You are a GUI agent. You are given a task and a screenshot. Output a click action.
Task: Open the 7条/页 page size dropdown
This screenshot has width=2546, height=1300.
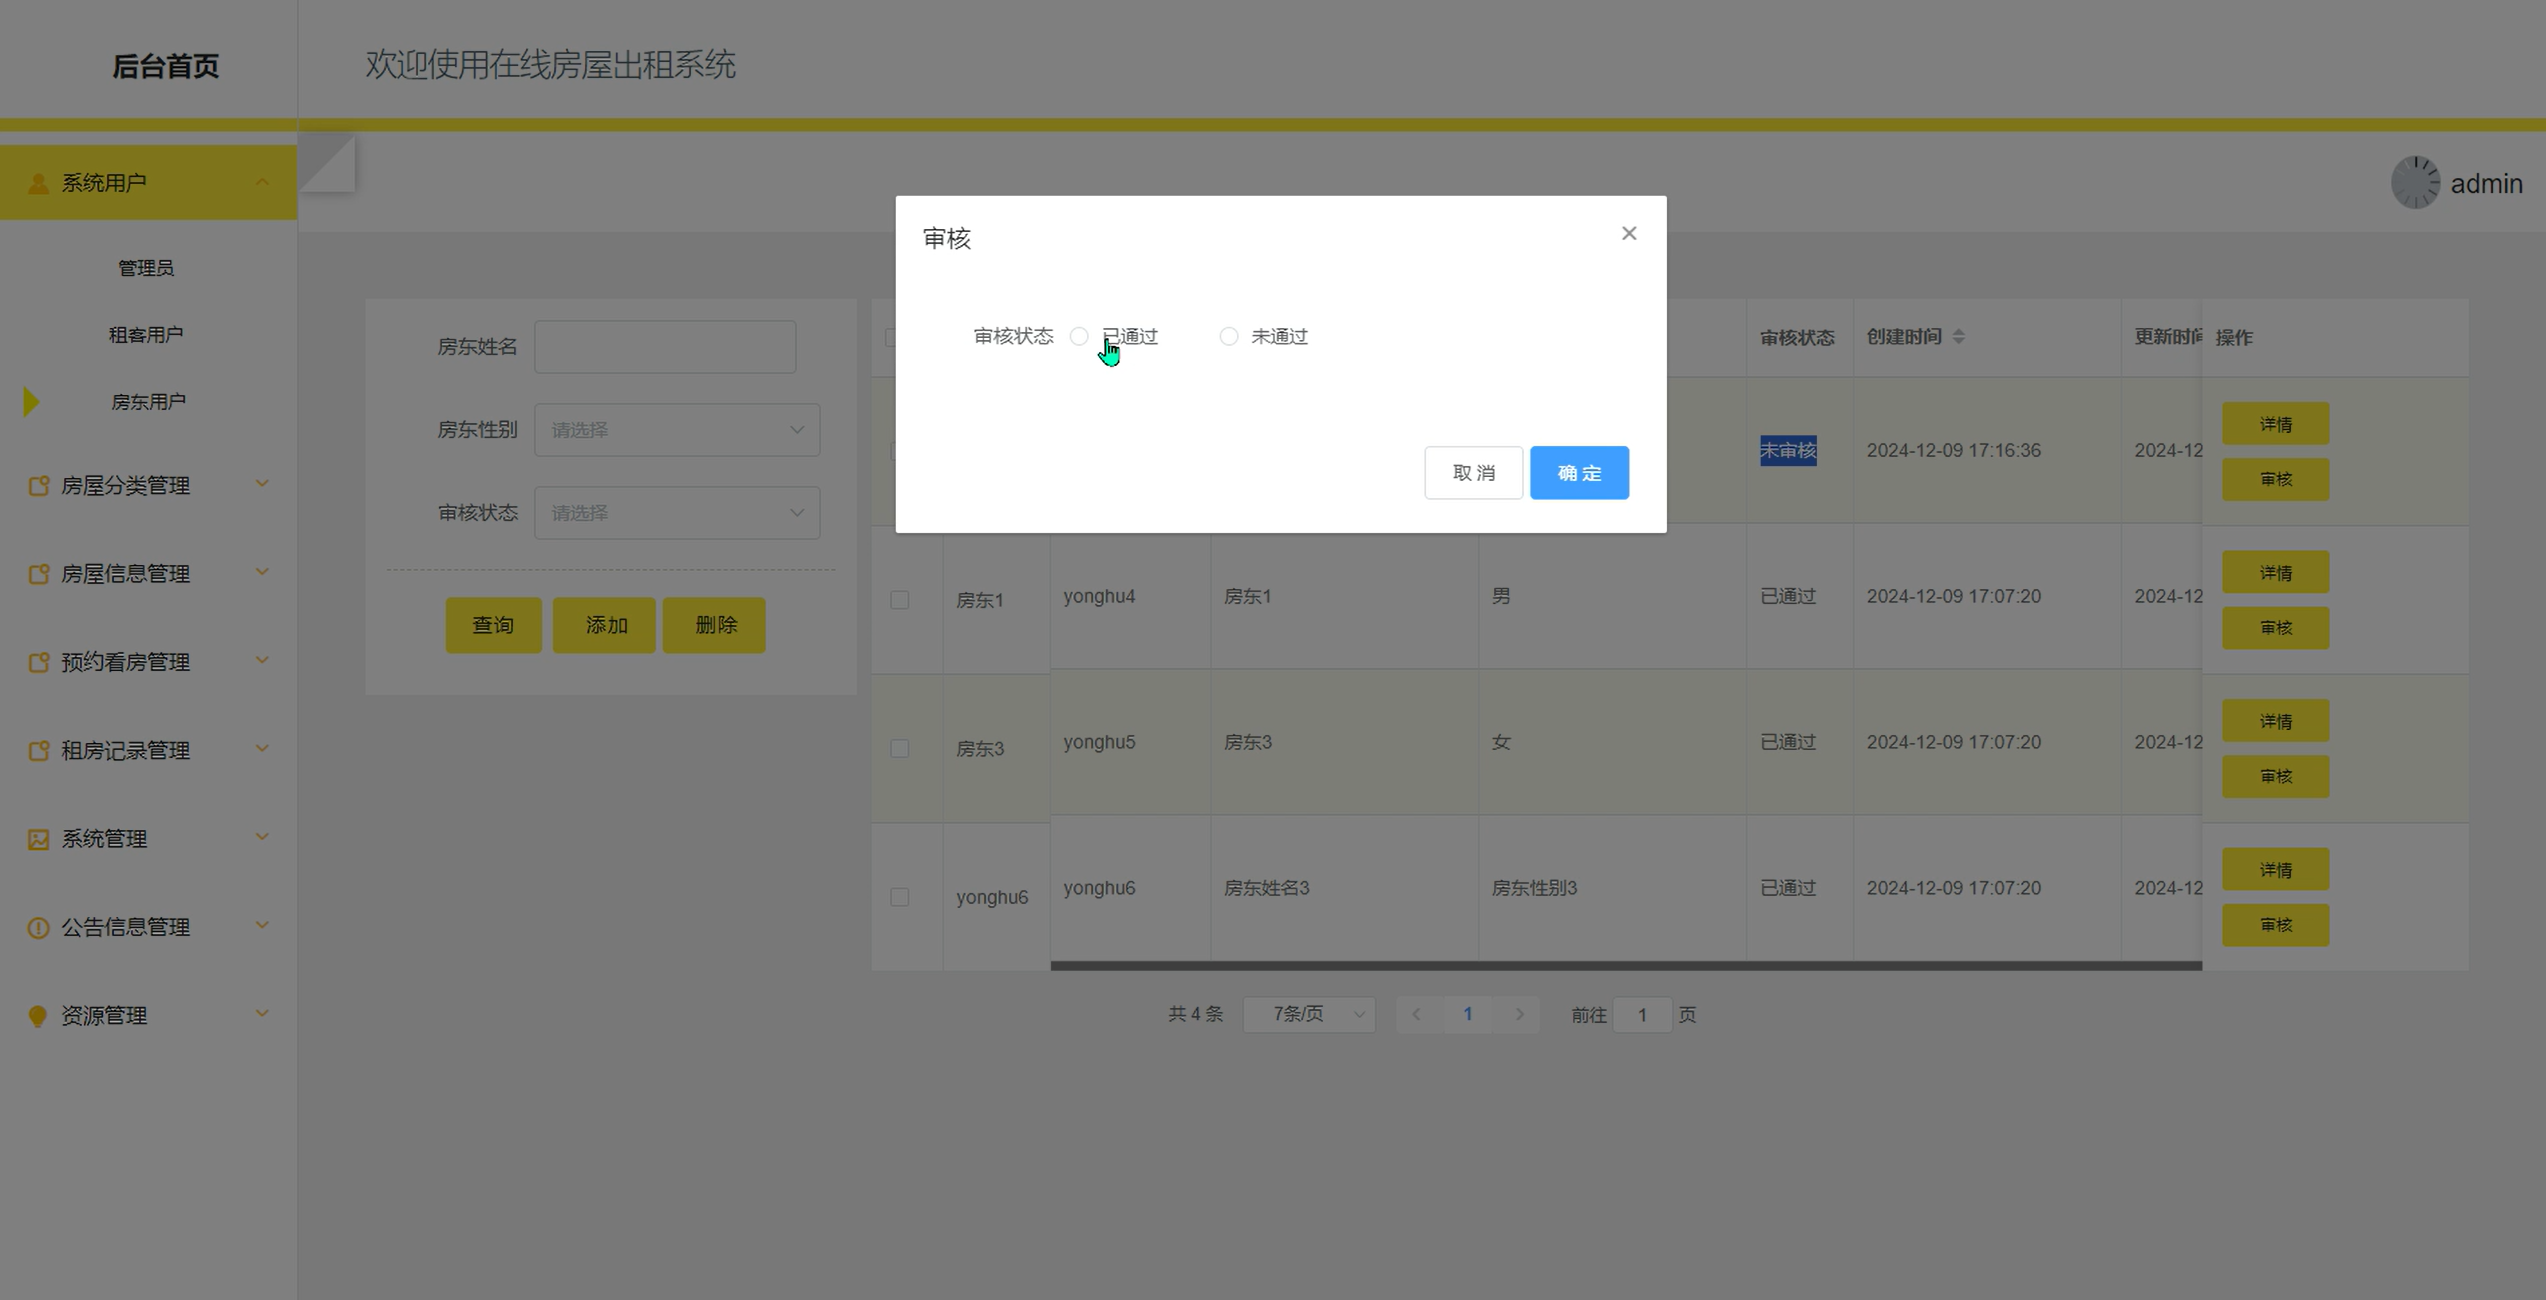click(1308, 1014)
